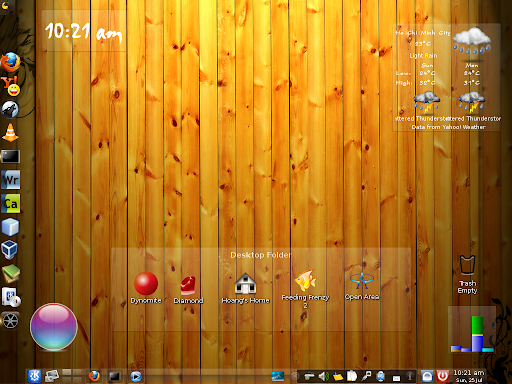This screenshot has height=384, width=512.
Task: Launch Open Arena from Desktop Folder
Action: click(x=362, y=287)
